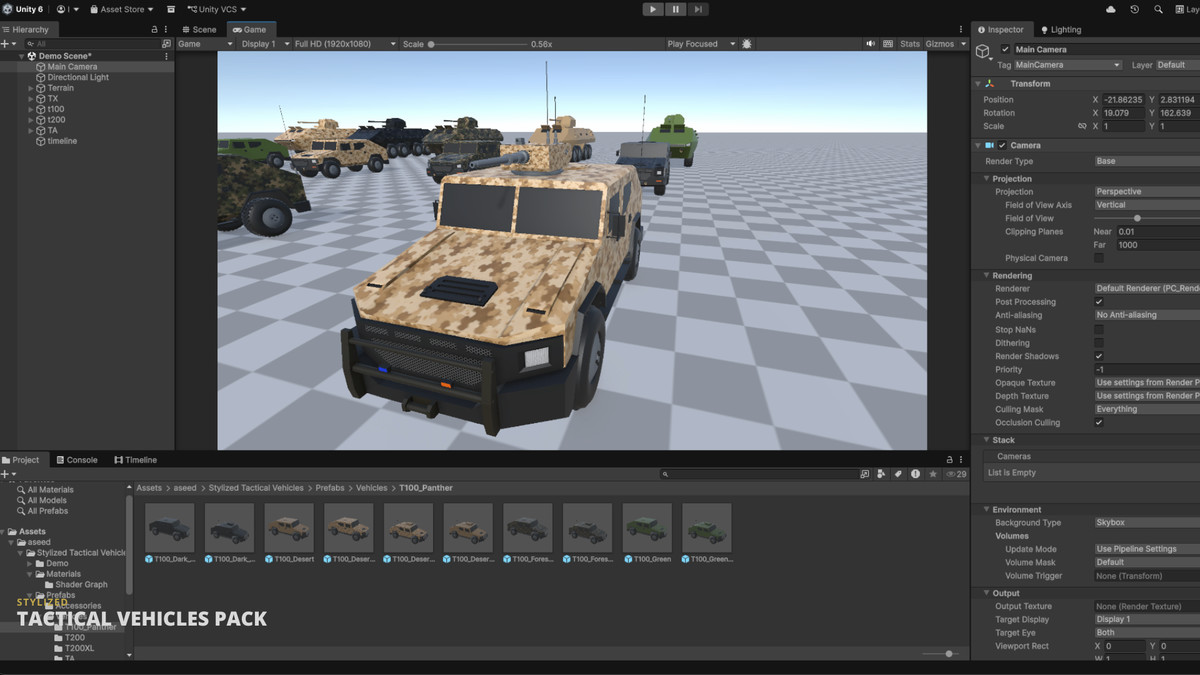Open the Background Type Skybox dropdown
The height and width of the screenshot is (675, 1200).
1147,523
